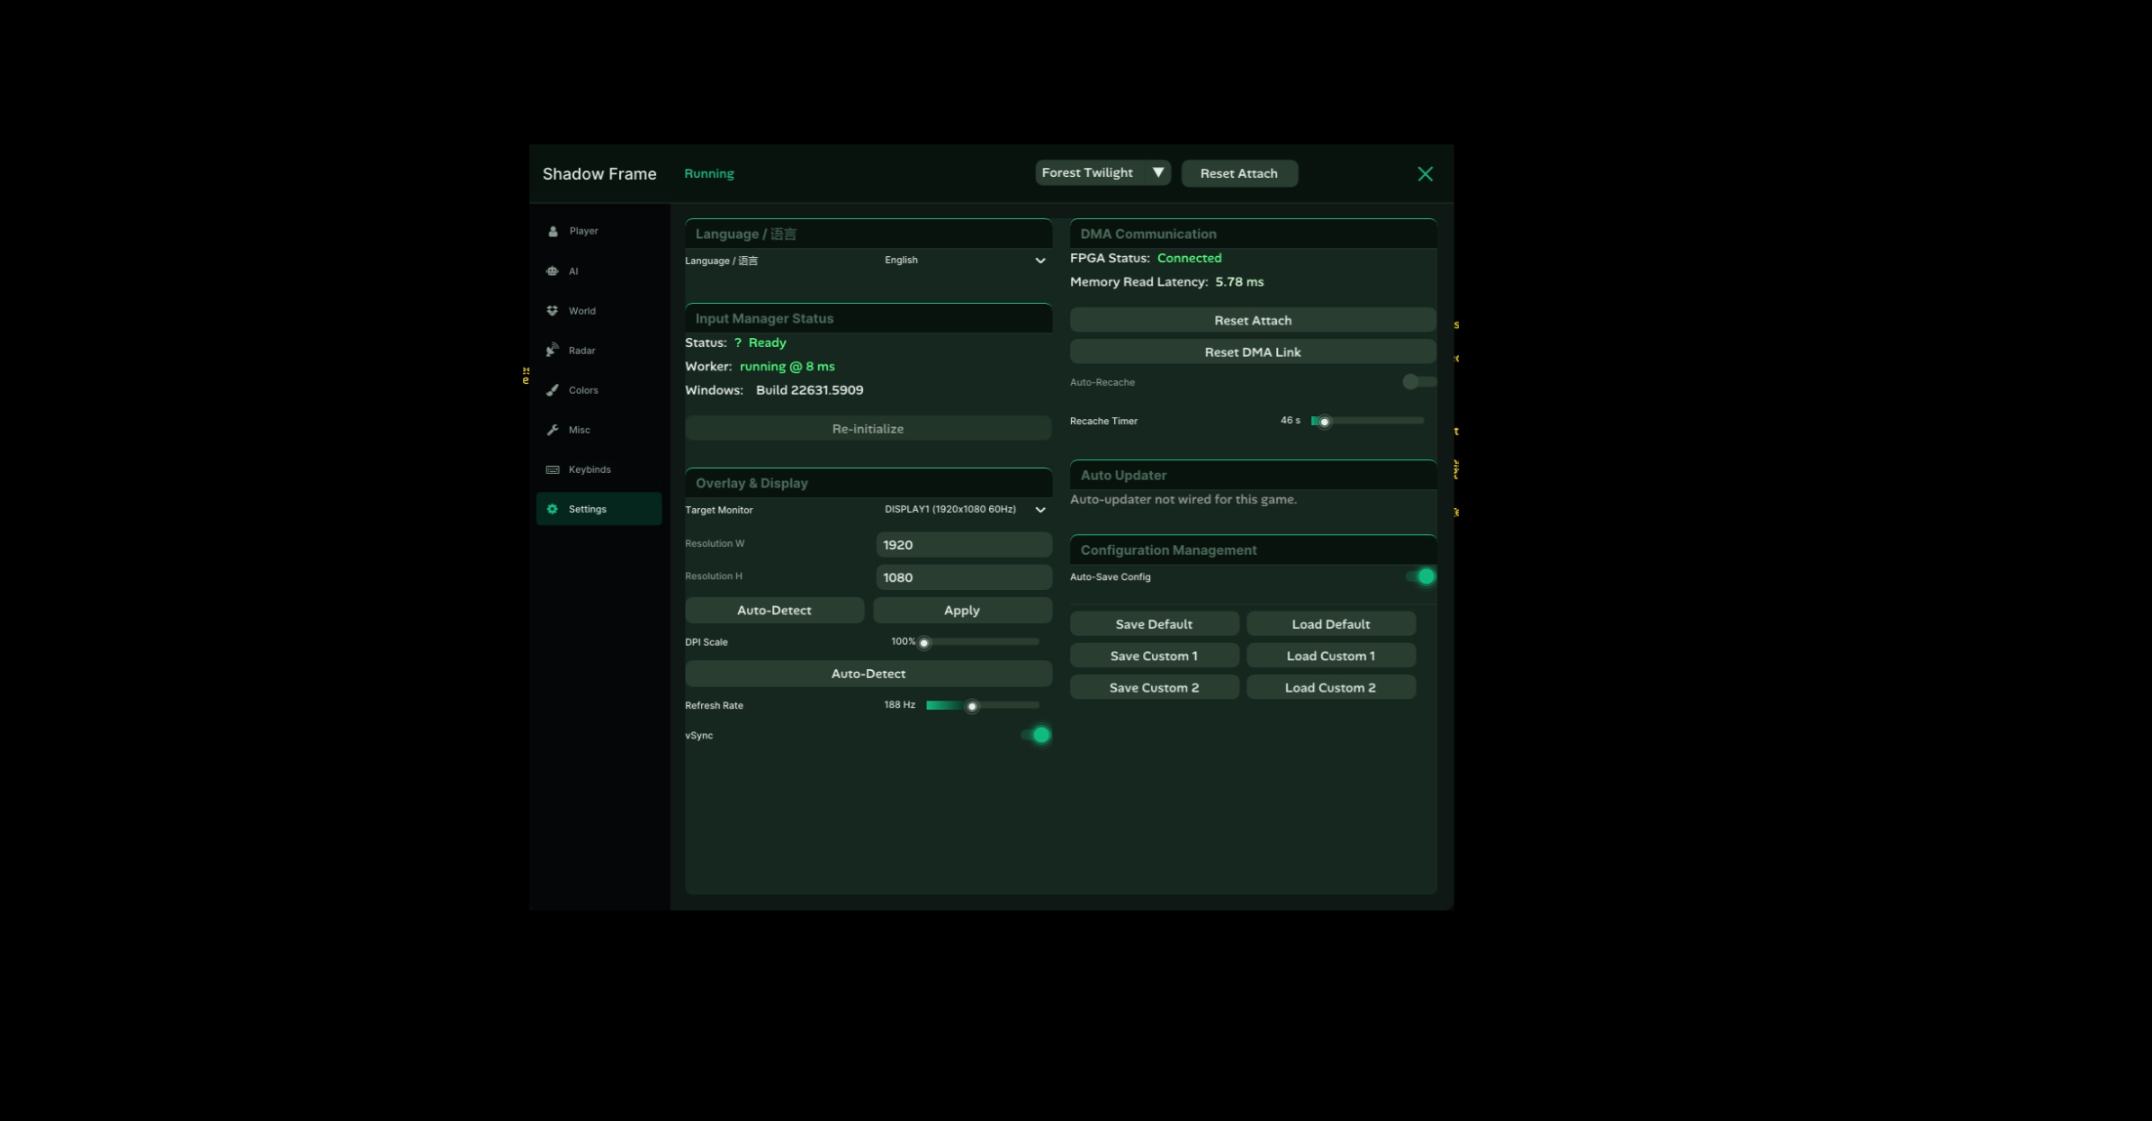
Task: Load the Custom 1 config
Action: pos(1331,656)
